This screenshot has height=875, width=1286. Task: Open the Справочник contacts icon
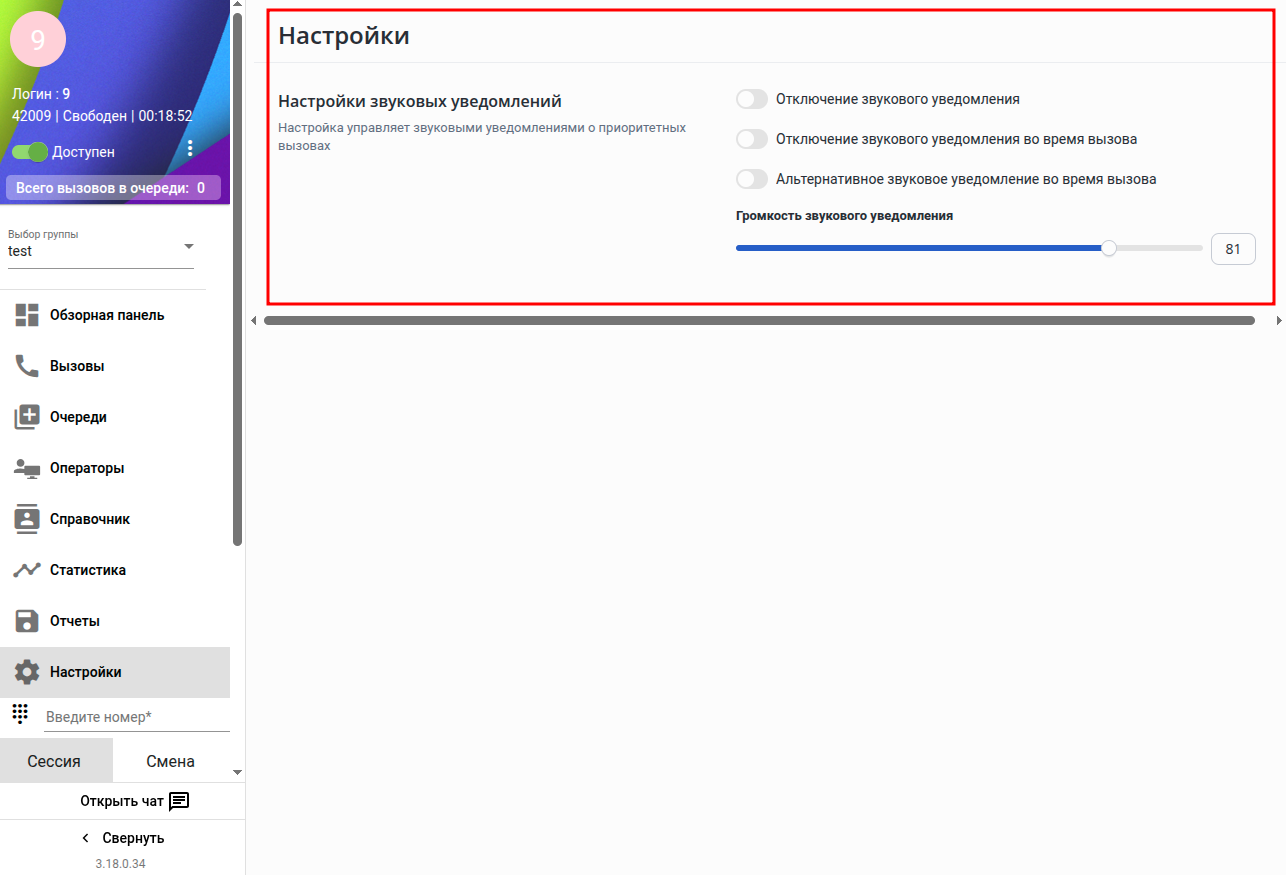[x=27, y=519]
